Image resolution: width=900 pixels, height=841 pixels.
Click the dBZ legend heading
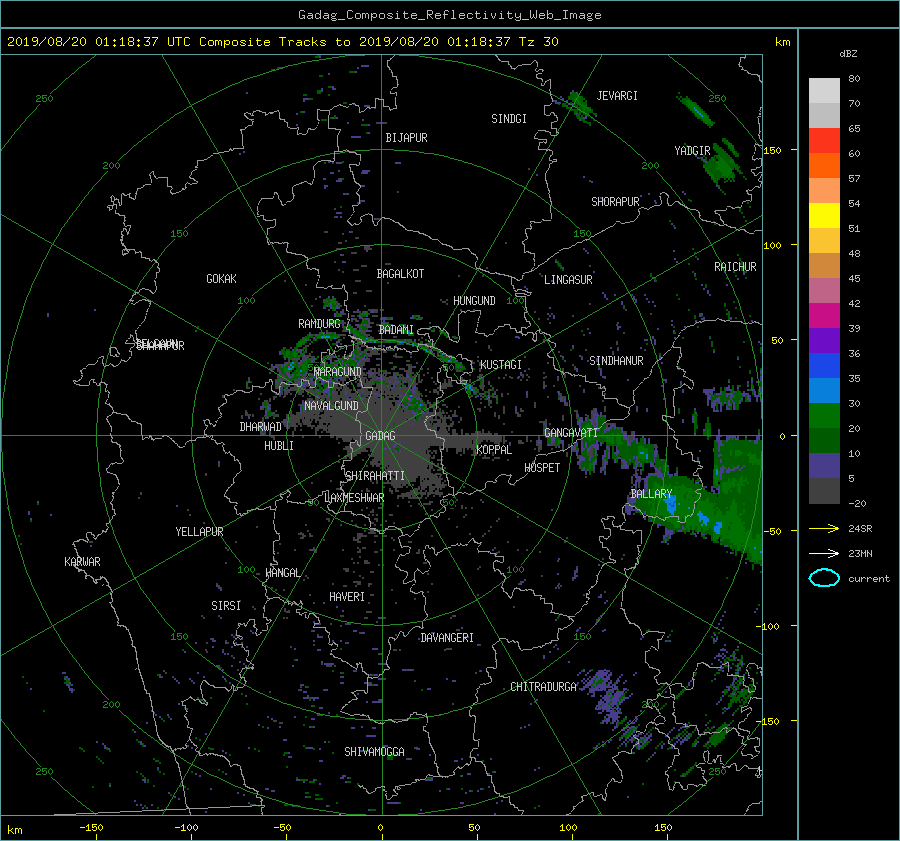(848, 54)
